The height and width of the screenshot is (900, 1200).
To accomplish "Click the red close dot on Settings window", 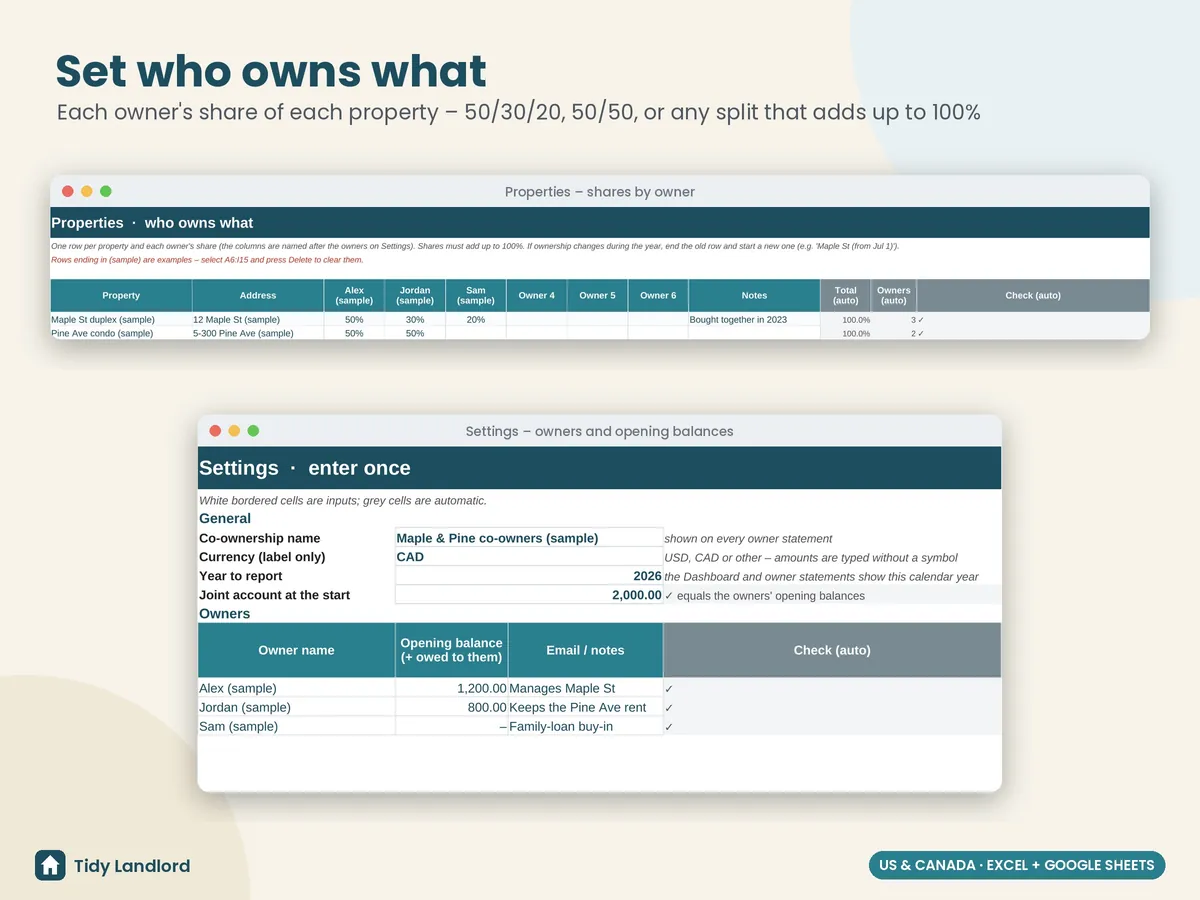I will [215, 431].
